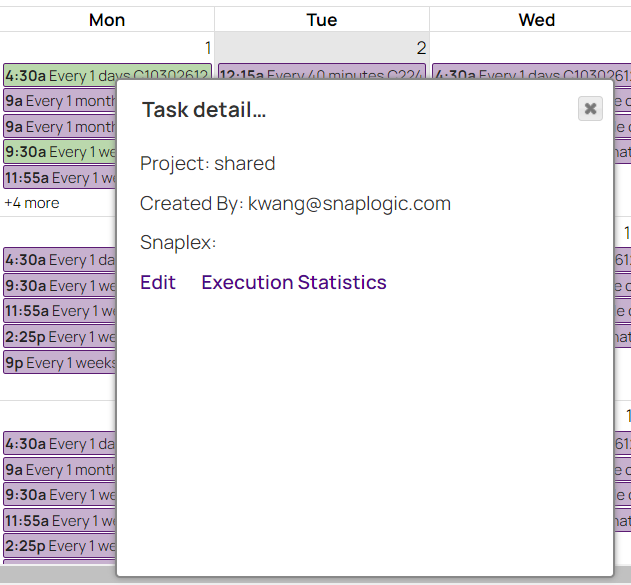631x585 pixels.
Task: Open Wednesday's 4:30a Every 1 days event
Action: (532, 72)
